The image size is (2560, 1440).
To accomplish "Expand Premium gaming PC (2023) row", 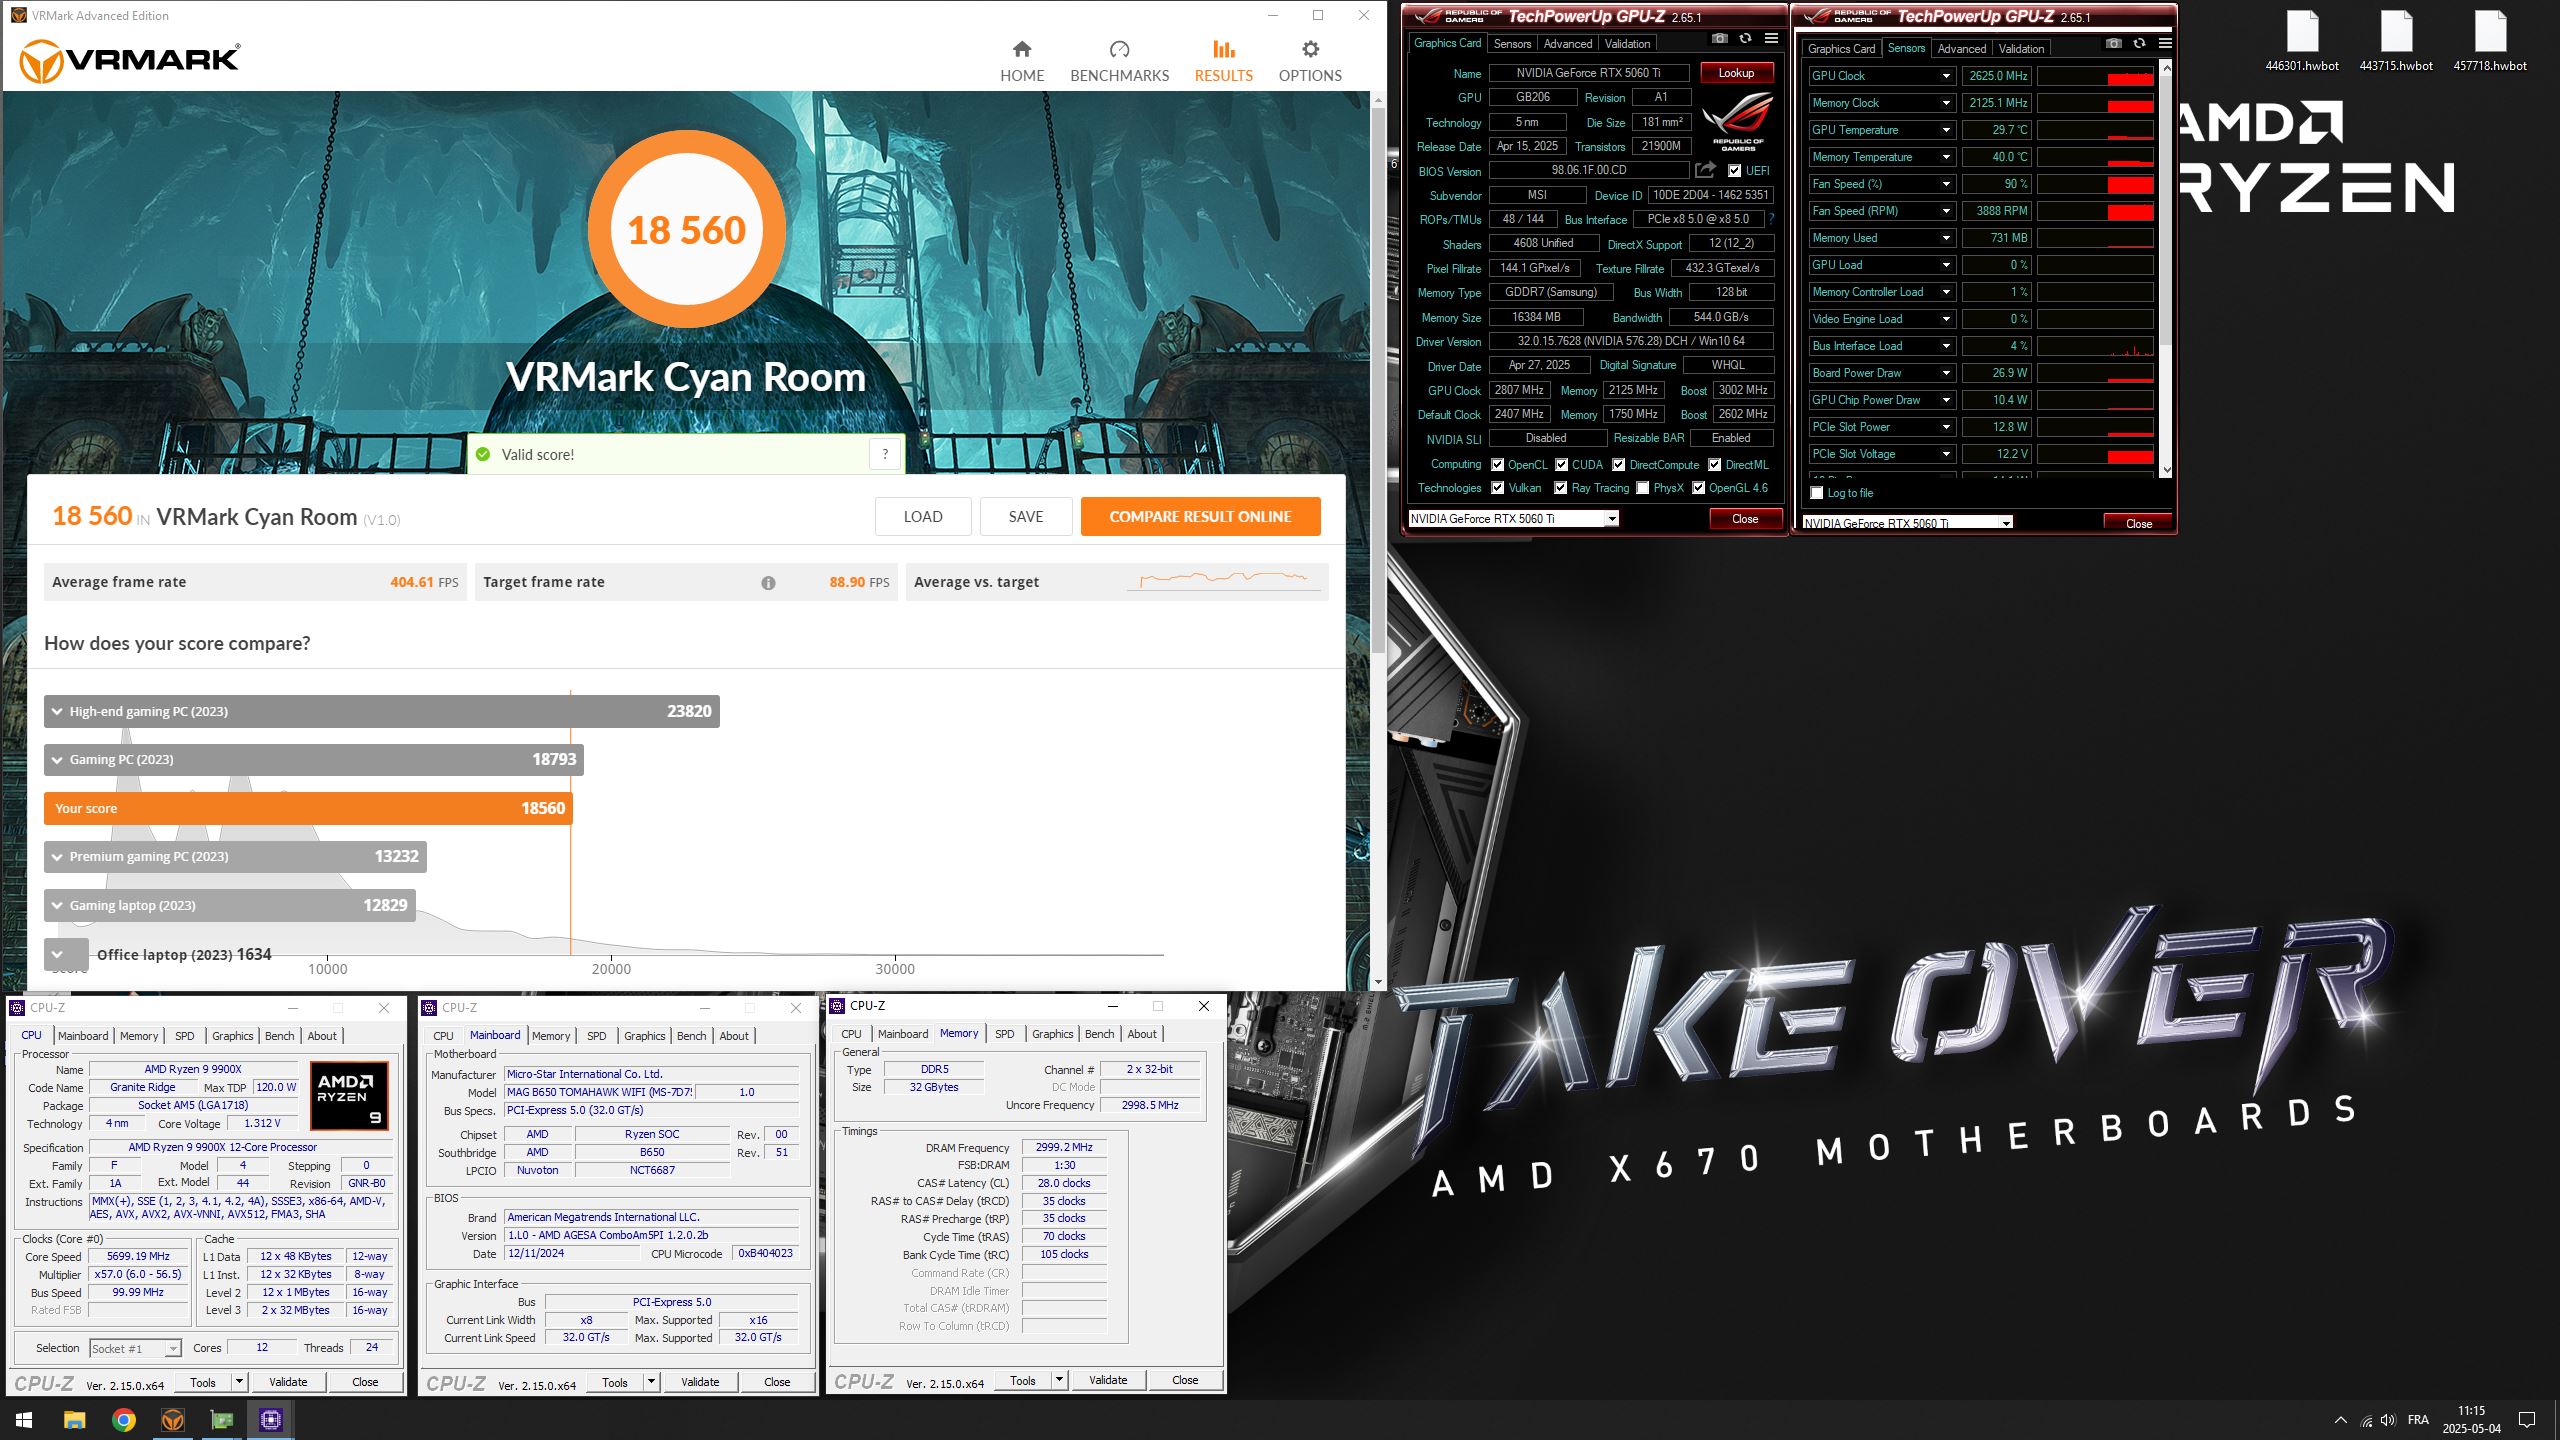I will tap(235, 856).
